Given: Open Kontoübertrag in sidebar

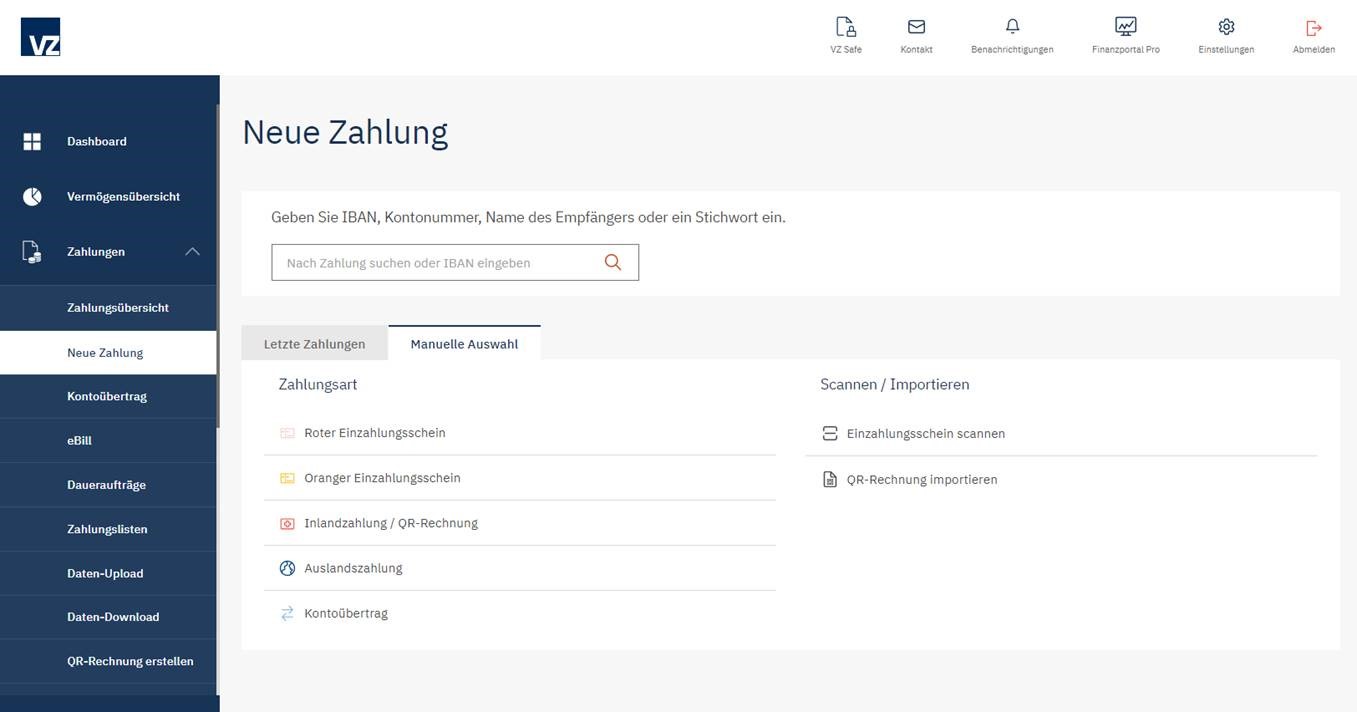Looking at the screenshot, I should [108, 397].
